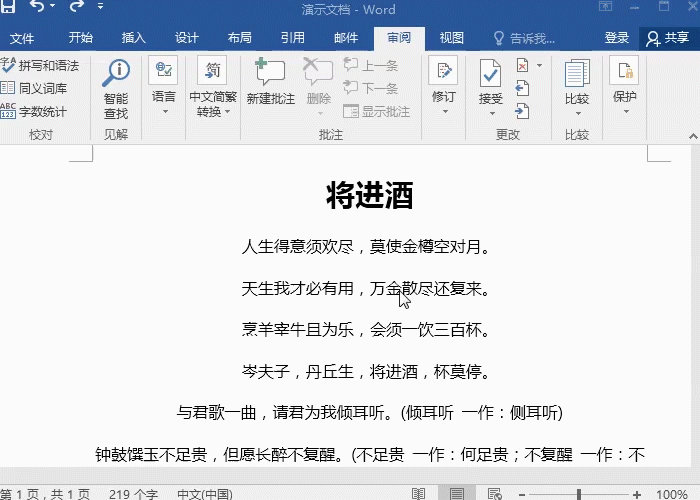Expand the 保护 dropdown arrow

coord(626,112)
